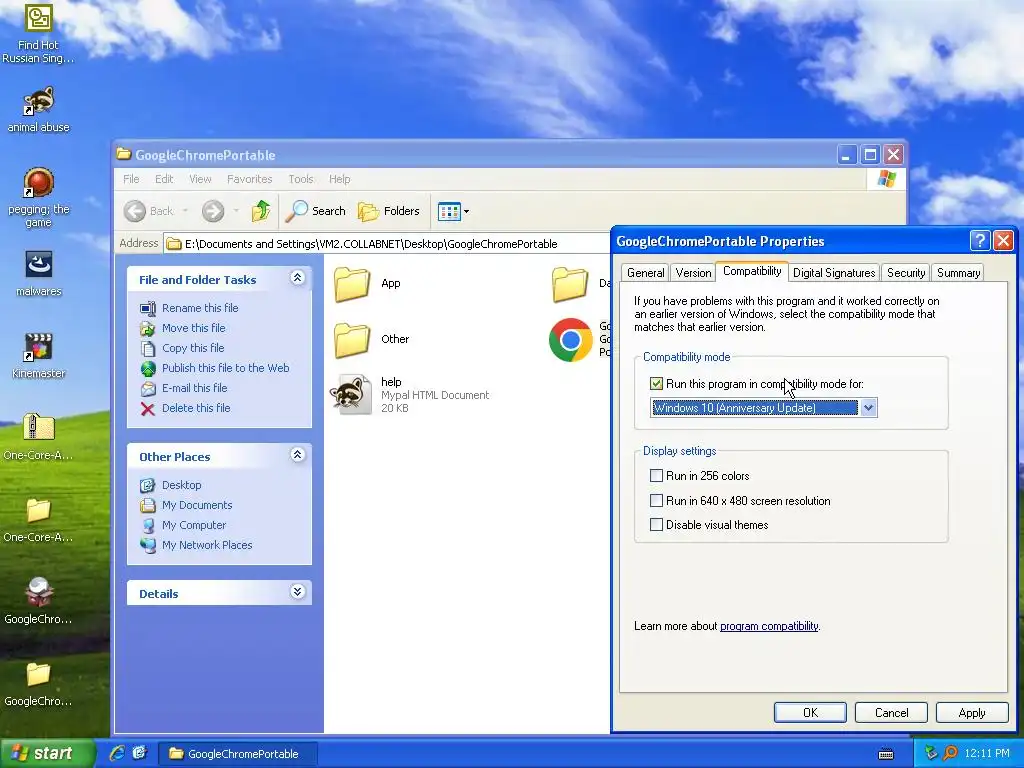Open the compatibility mode OS dropdown

tap(868, 408)
